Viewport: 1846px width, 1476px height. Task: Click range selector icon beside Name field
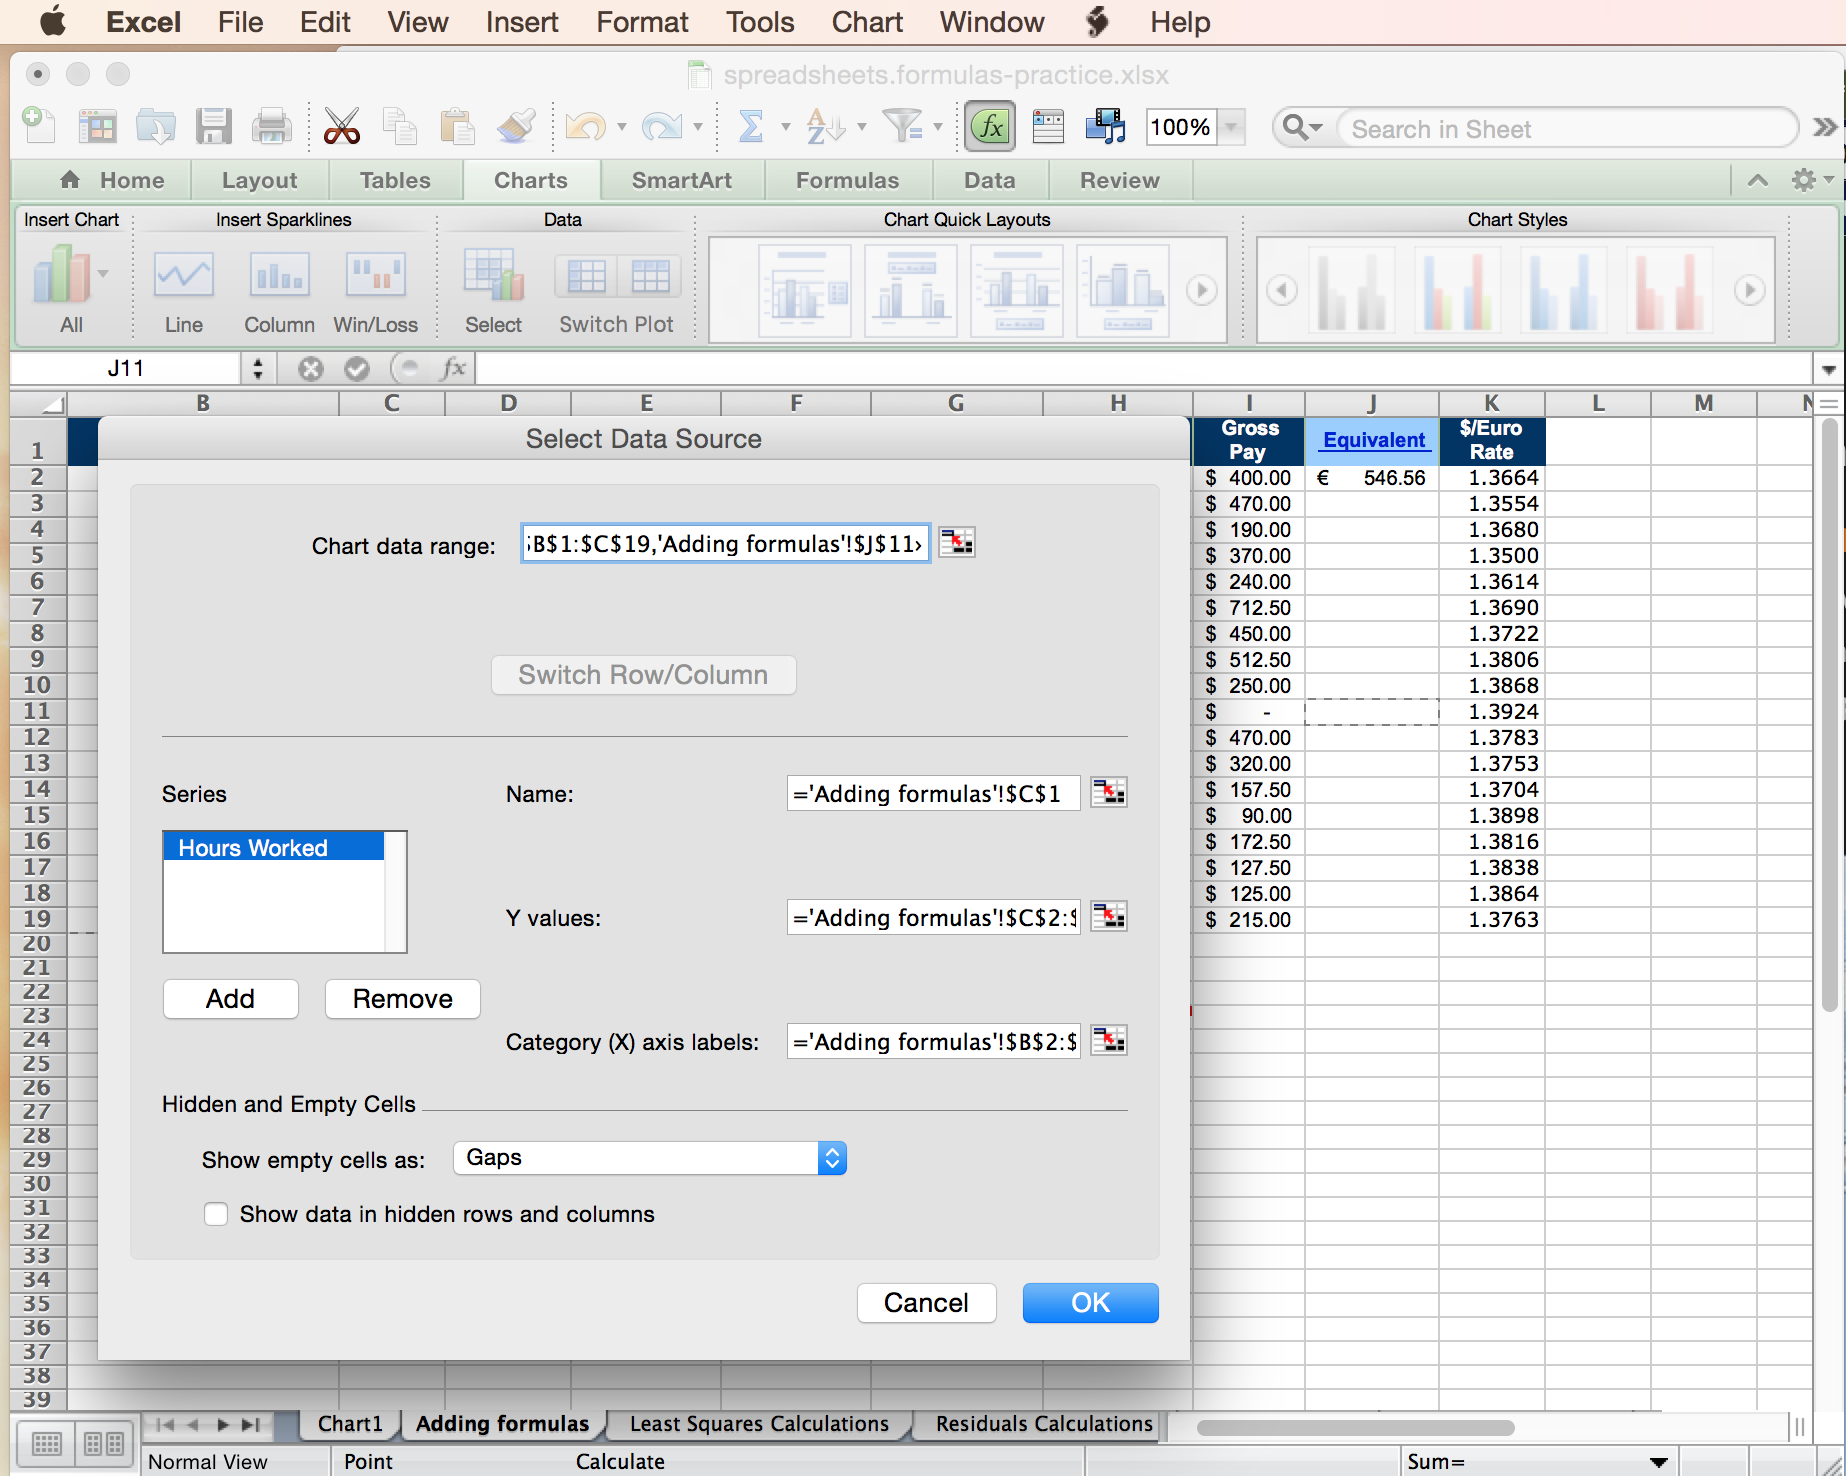click(1108, 793)
